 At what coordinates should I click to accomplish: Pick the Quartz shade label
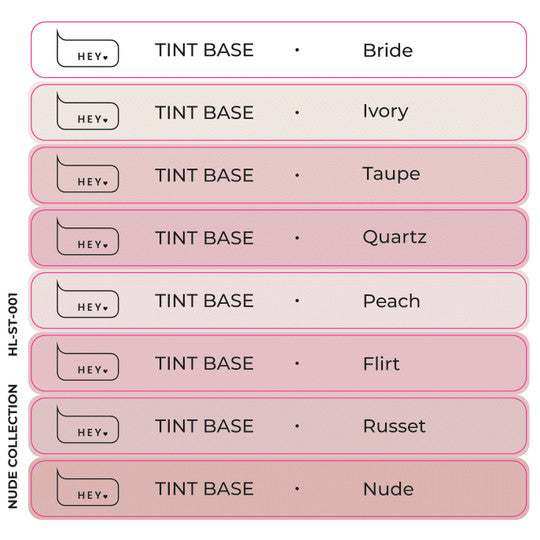[395, 237]
